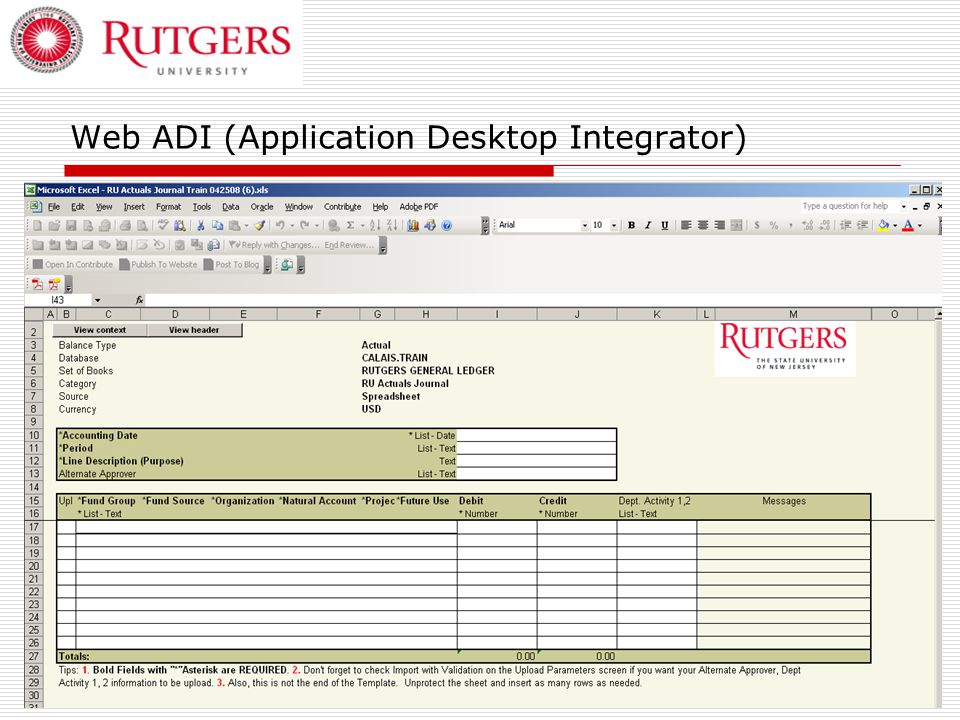Viewport: 960px width, 720px height.
Task: Click the Percent Style icon
Action: (774, 225)
